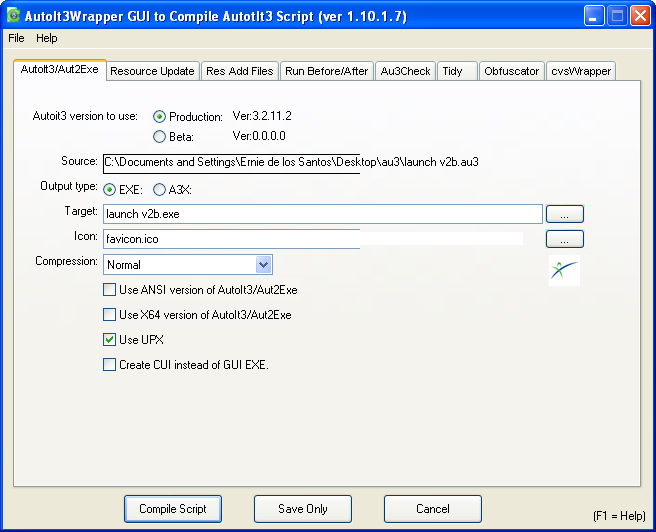Click the favicon icon preview image

point(564,270)
